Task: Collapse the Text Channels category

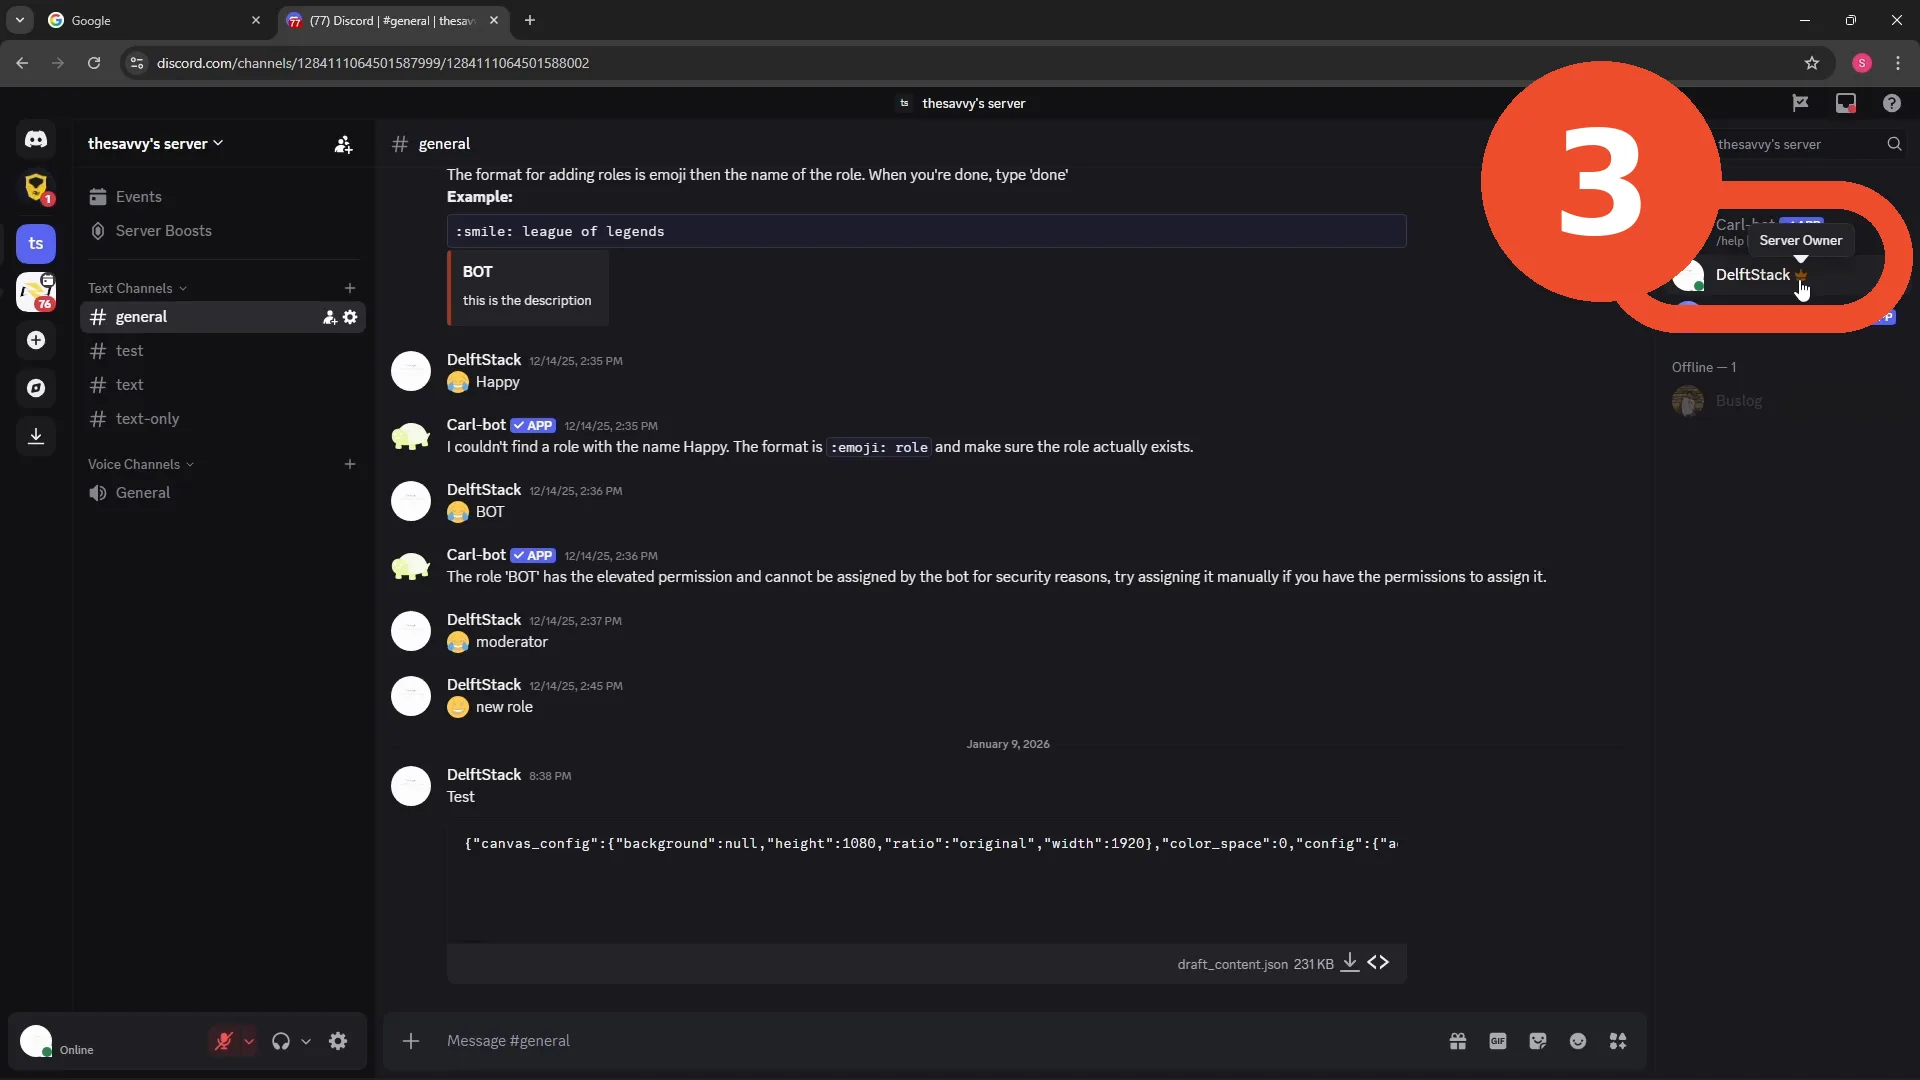Action: tap(137, 288)
